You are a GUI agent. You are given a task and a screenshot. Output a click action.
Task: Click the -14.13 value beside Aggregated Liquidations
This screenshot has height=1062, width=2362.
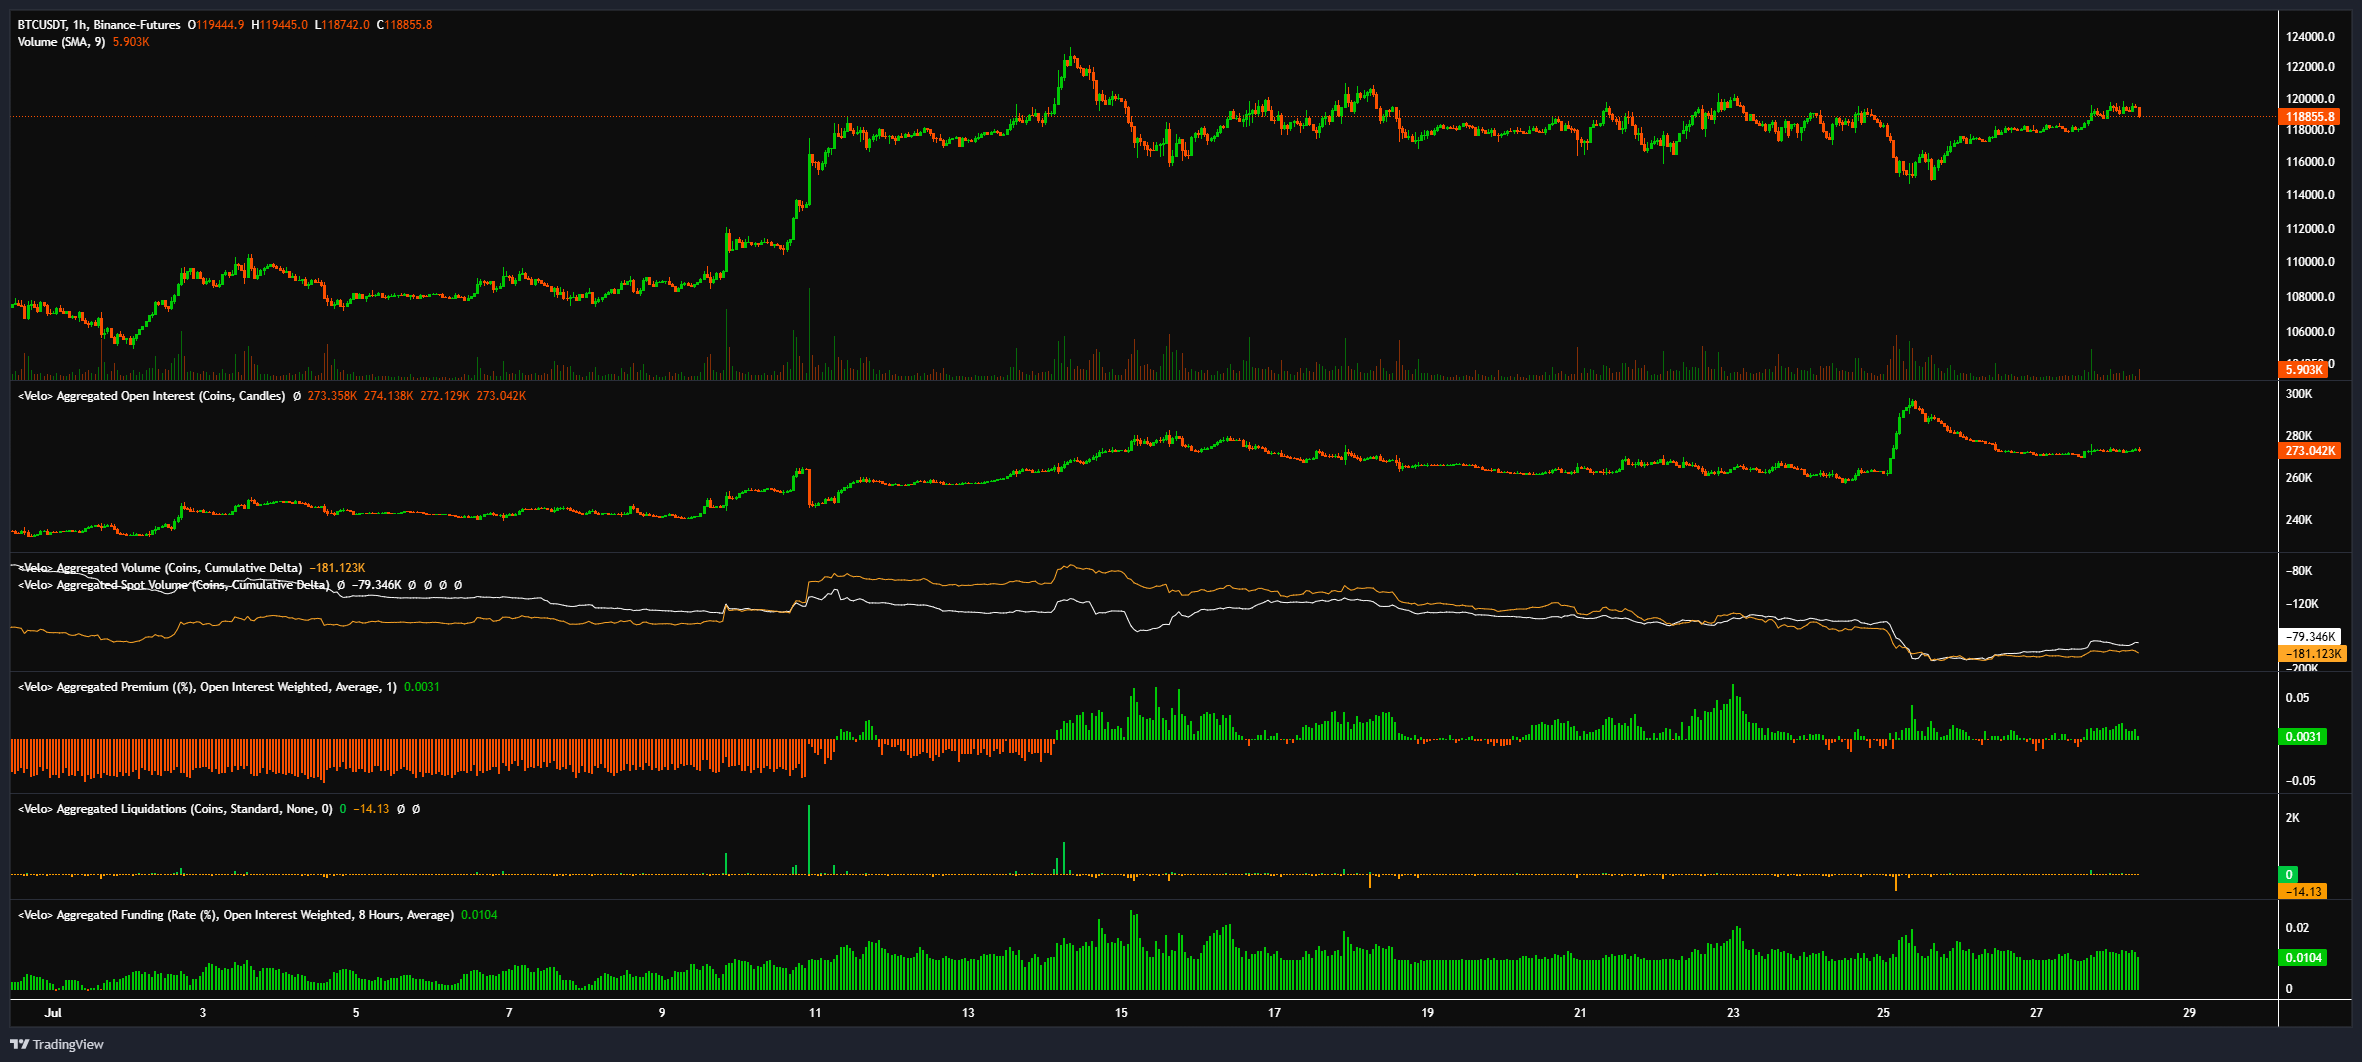point(371,809)
